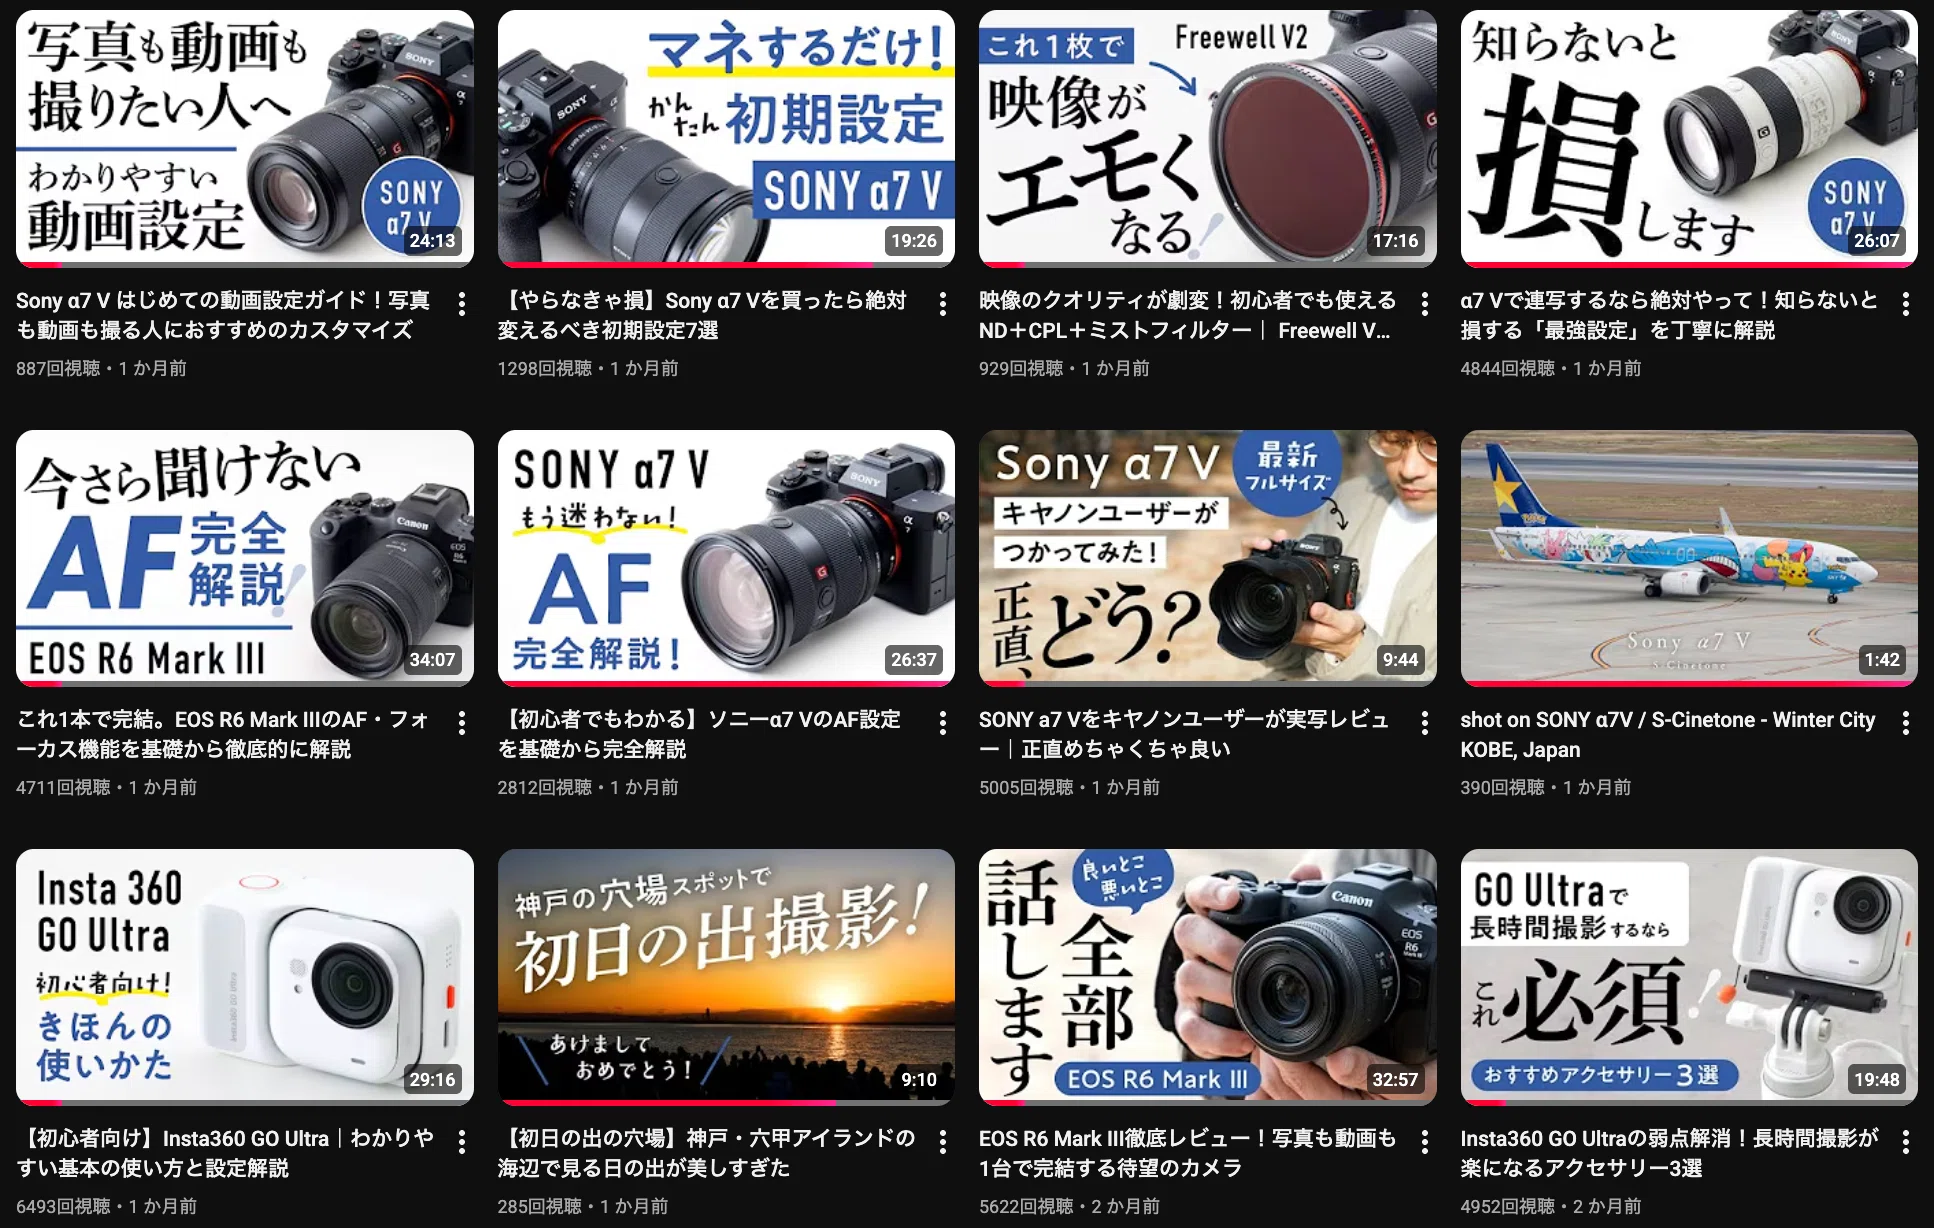The height and width of the screenshot is (1228, 1934).
Task: Play the 映像がエモくなる Freewell V2 thumbnail
Action: (1208, 138)
